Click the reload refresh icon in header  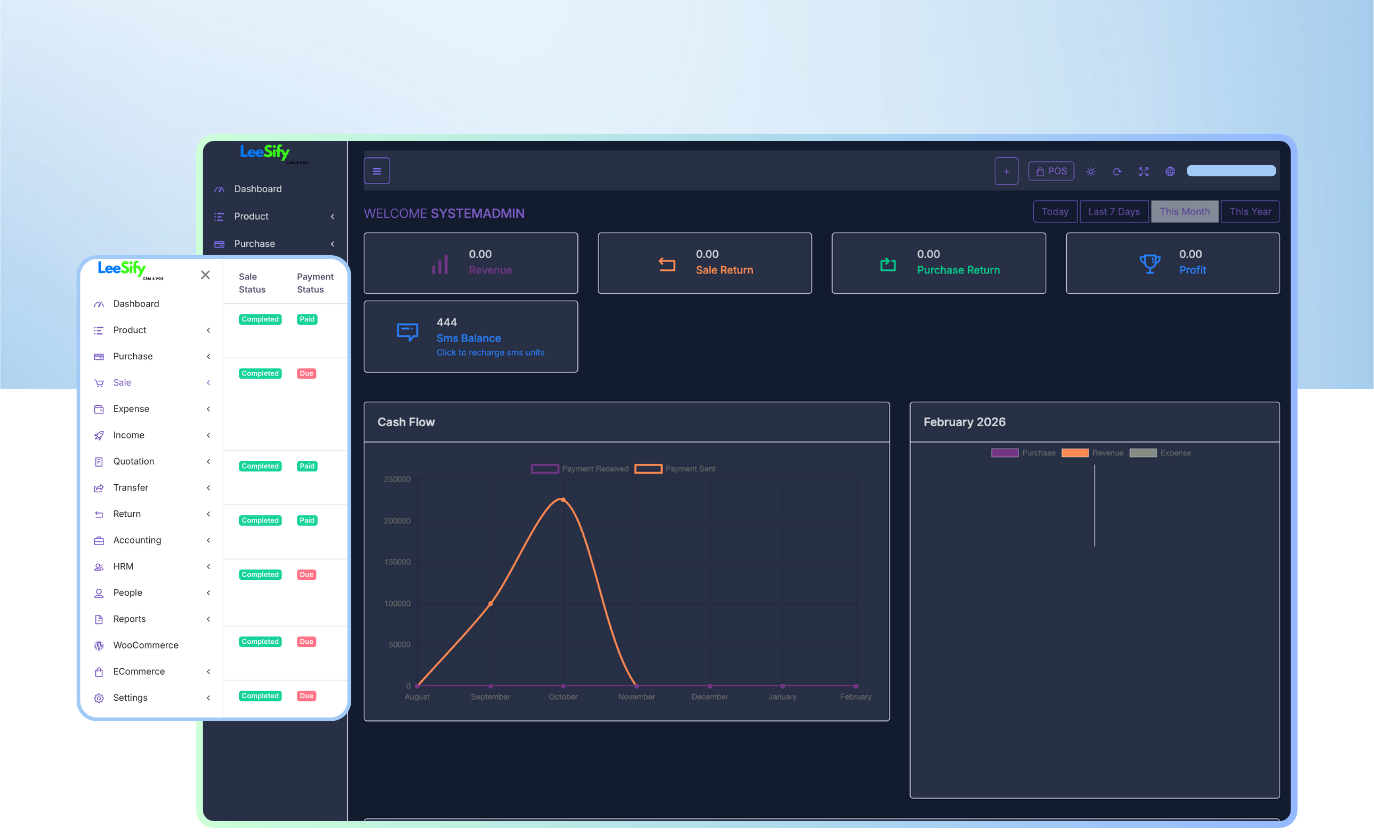1117,171
